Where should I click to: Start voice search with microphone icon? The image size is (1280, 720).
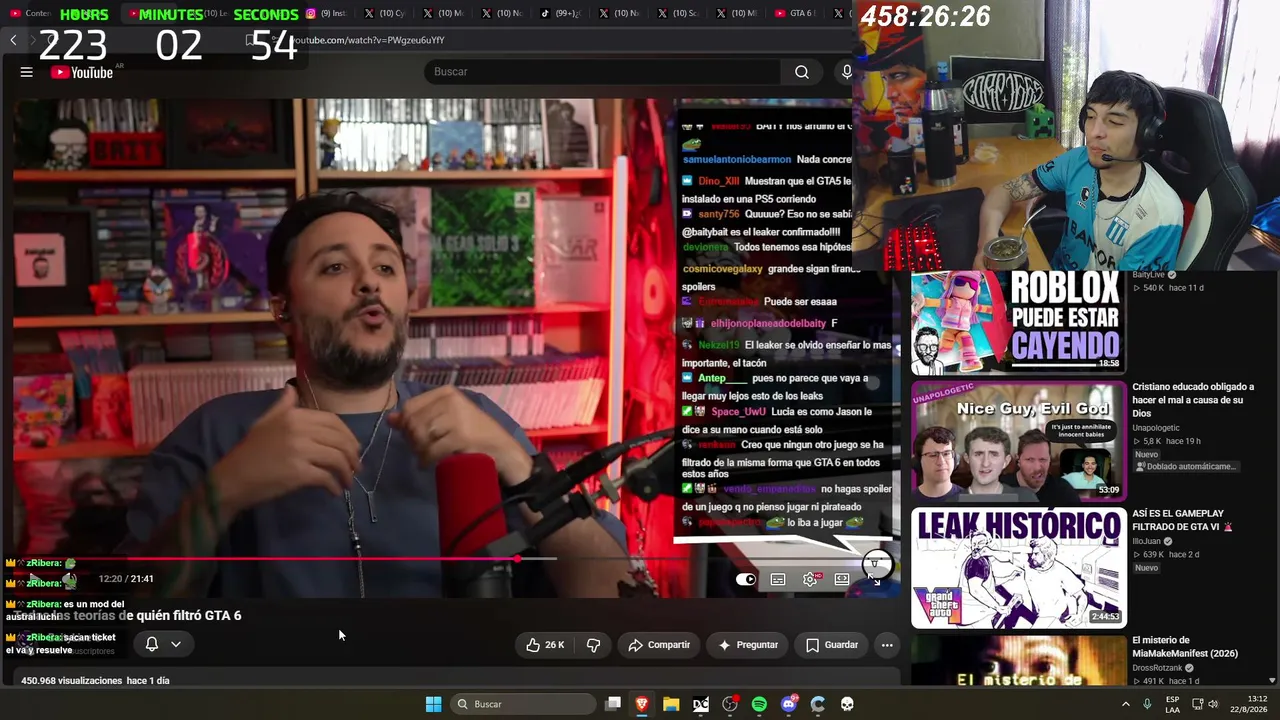click(x=846, y=72)
